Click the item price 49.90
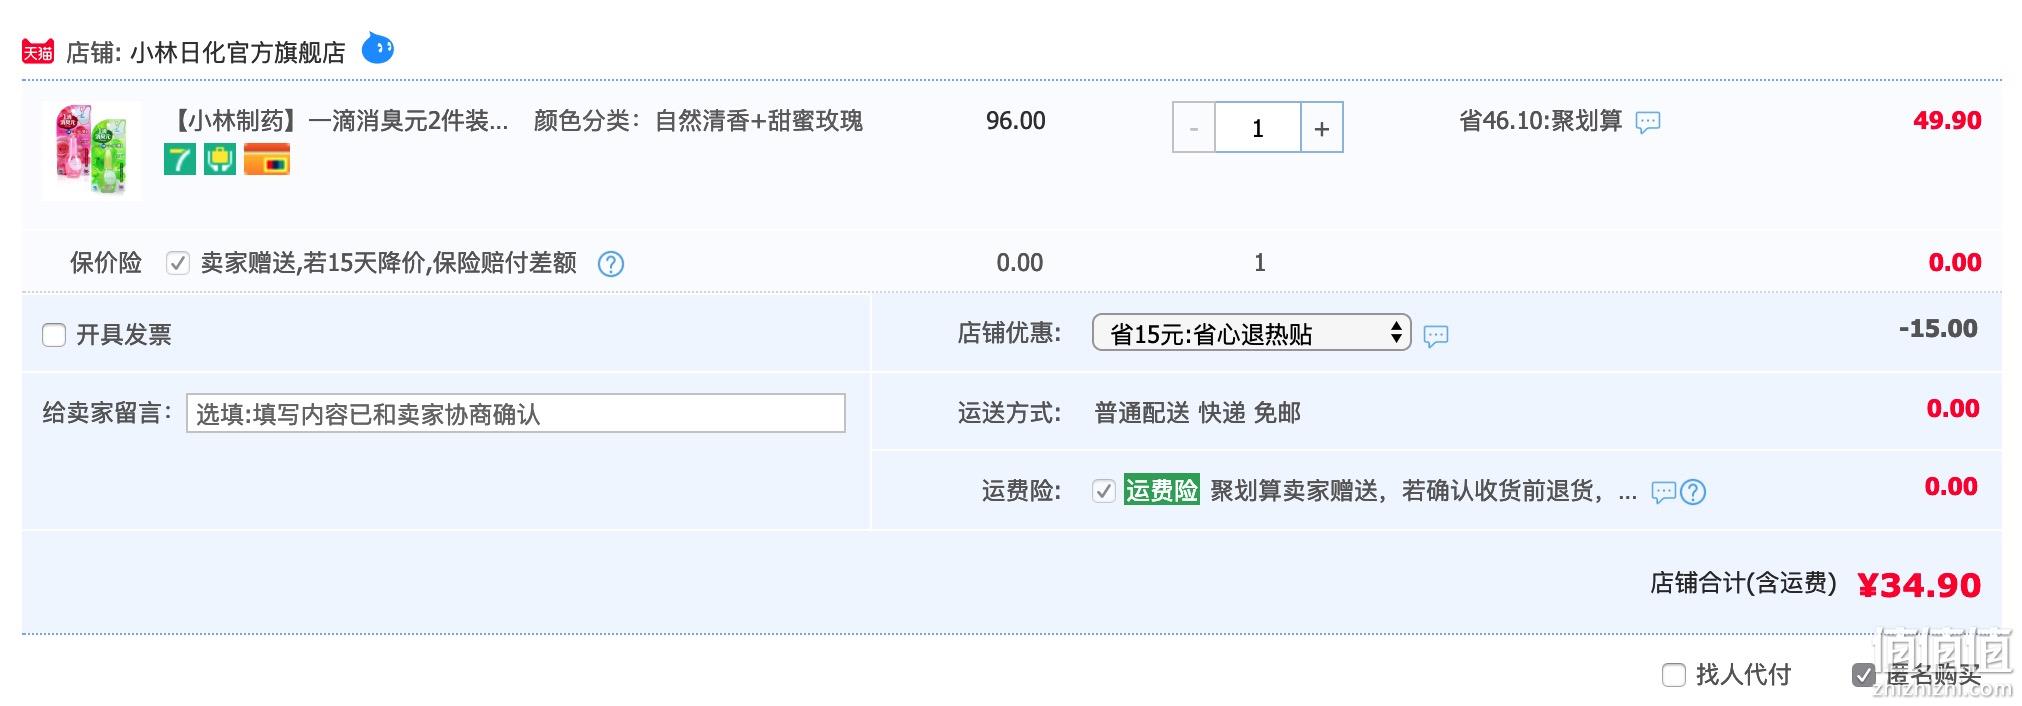The width and height of the screenshot is (2022, 706). 1946,121
